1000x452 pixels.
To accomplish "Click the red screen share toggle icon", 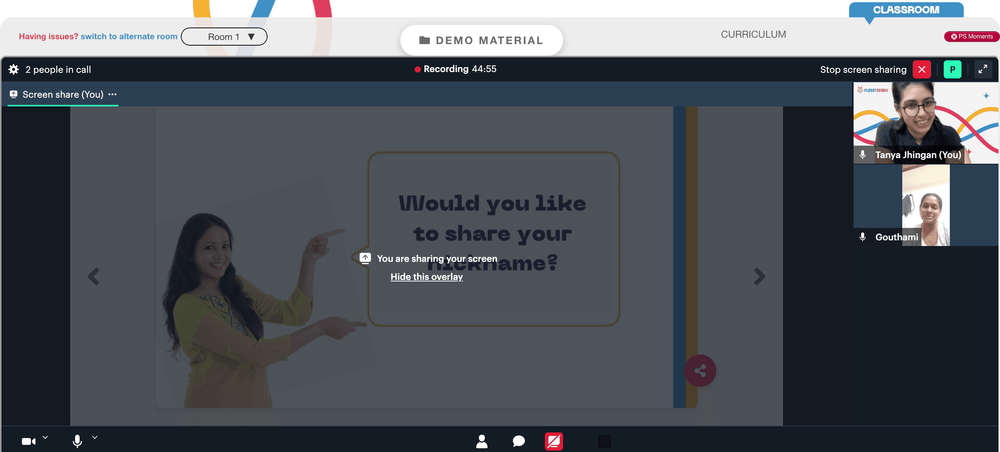I will pos(554,441).
